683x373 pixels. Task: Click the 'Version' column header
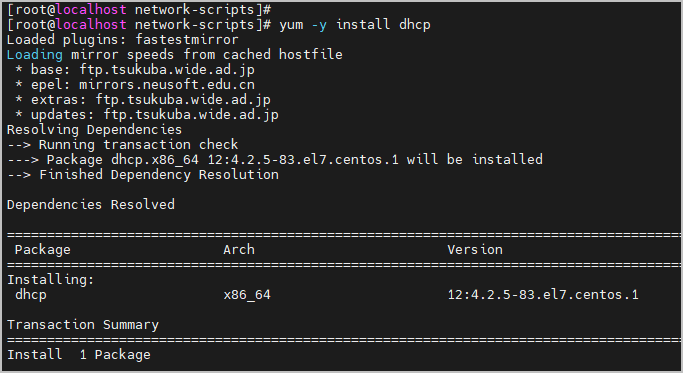coord(475,250)
